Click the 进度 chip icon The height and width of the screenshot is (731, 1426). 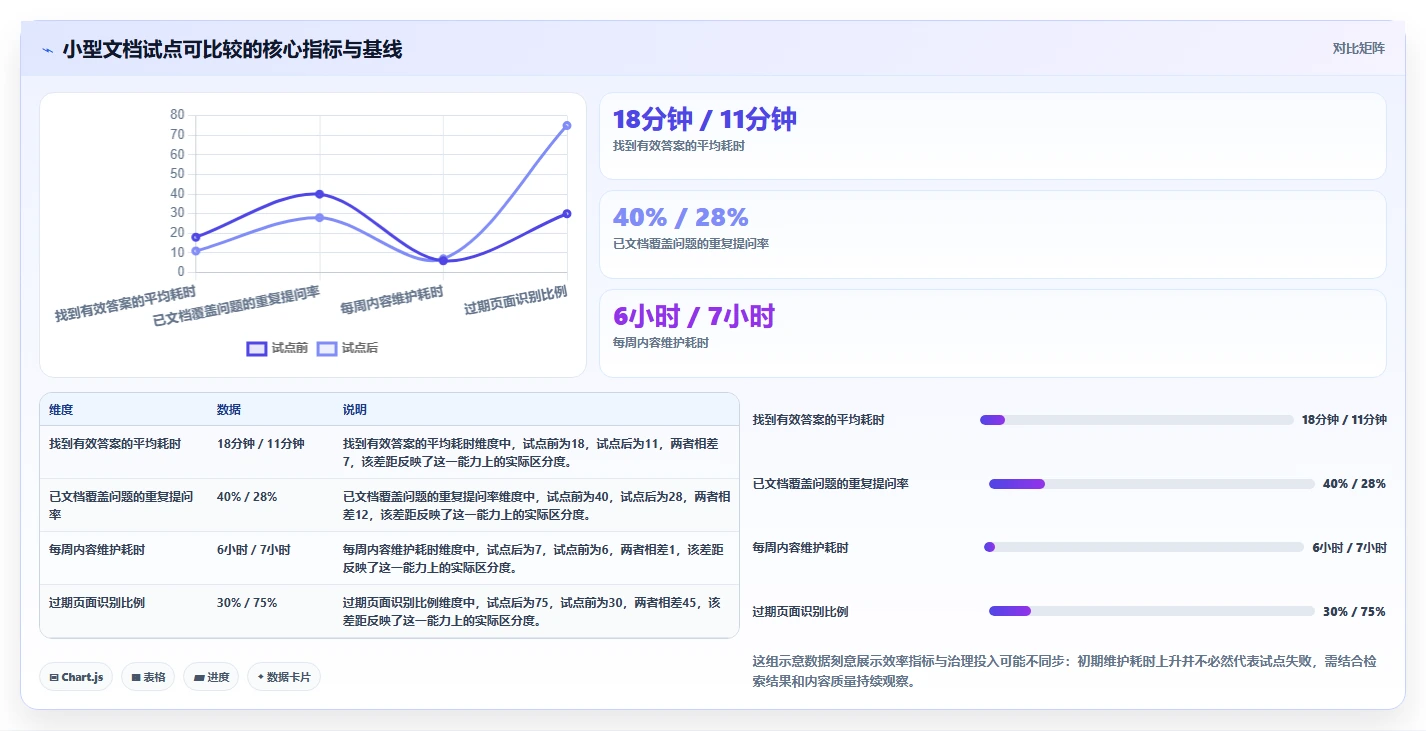tap(199, 677)
